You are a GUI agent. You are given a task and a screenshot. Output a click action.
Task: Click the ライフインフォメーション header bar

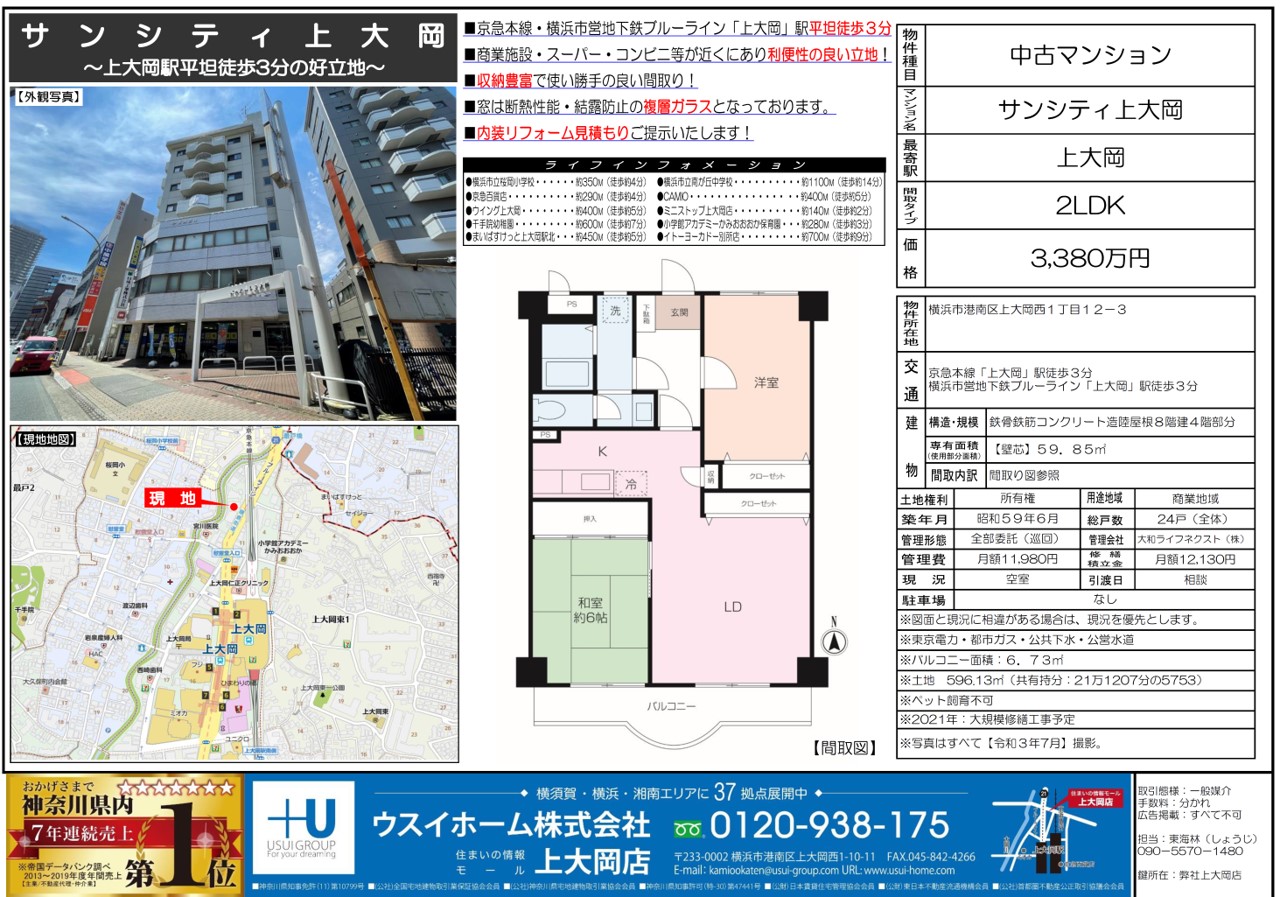click(675, 165)
